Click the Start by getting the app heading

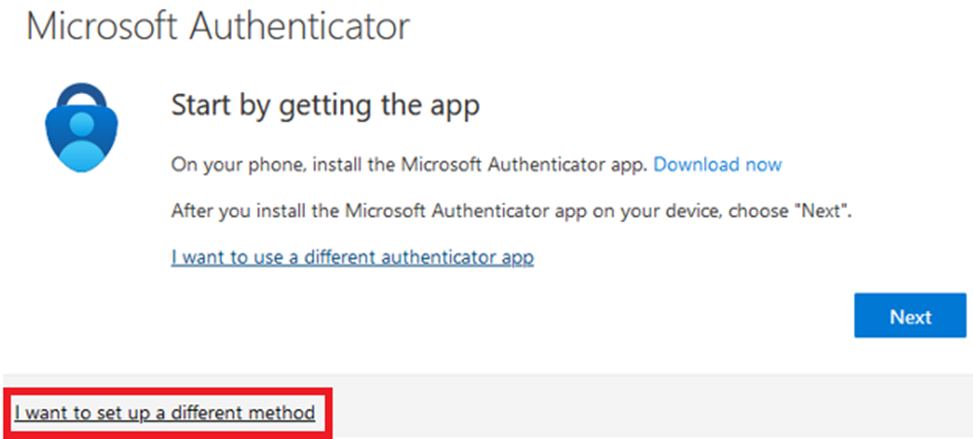coord(325,106)
